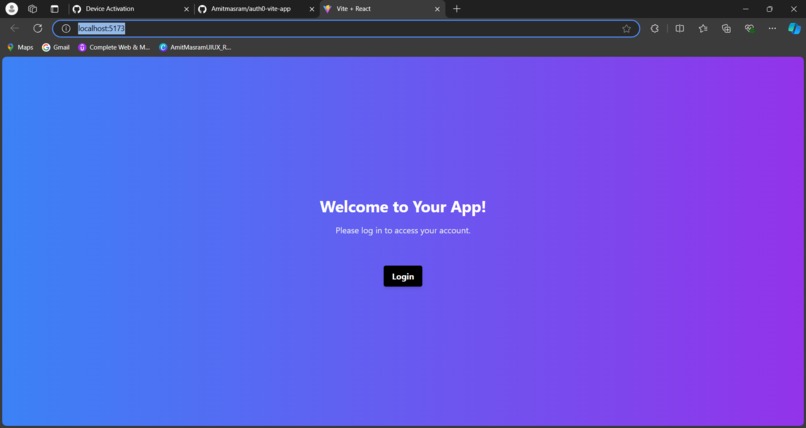Image resolution: width=806 pixels, height=428 pixels.
Task: Close the Device Activation tab
Action: (186, 9)
